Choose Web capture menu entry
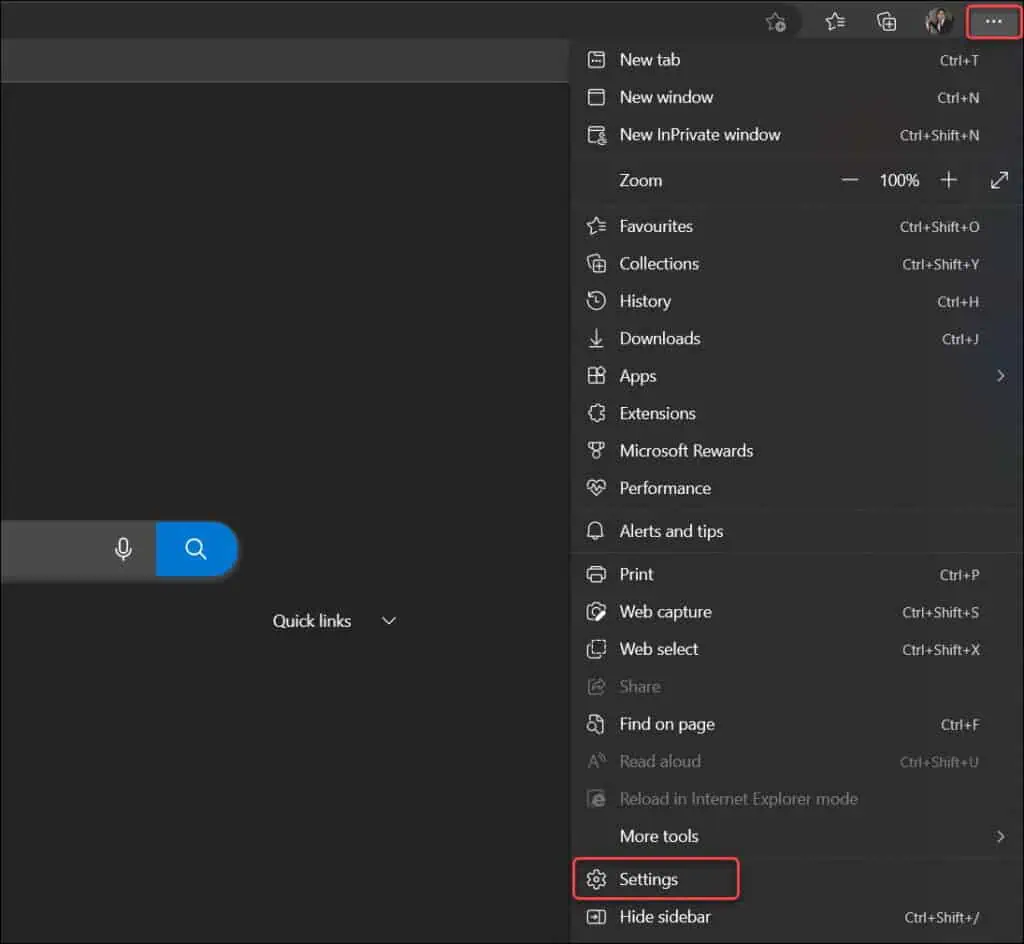 click(x=797, y=612)
